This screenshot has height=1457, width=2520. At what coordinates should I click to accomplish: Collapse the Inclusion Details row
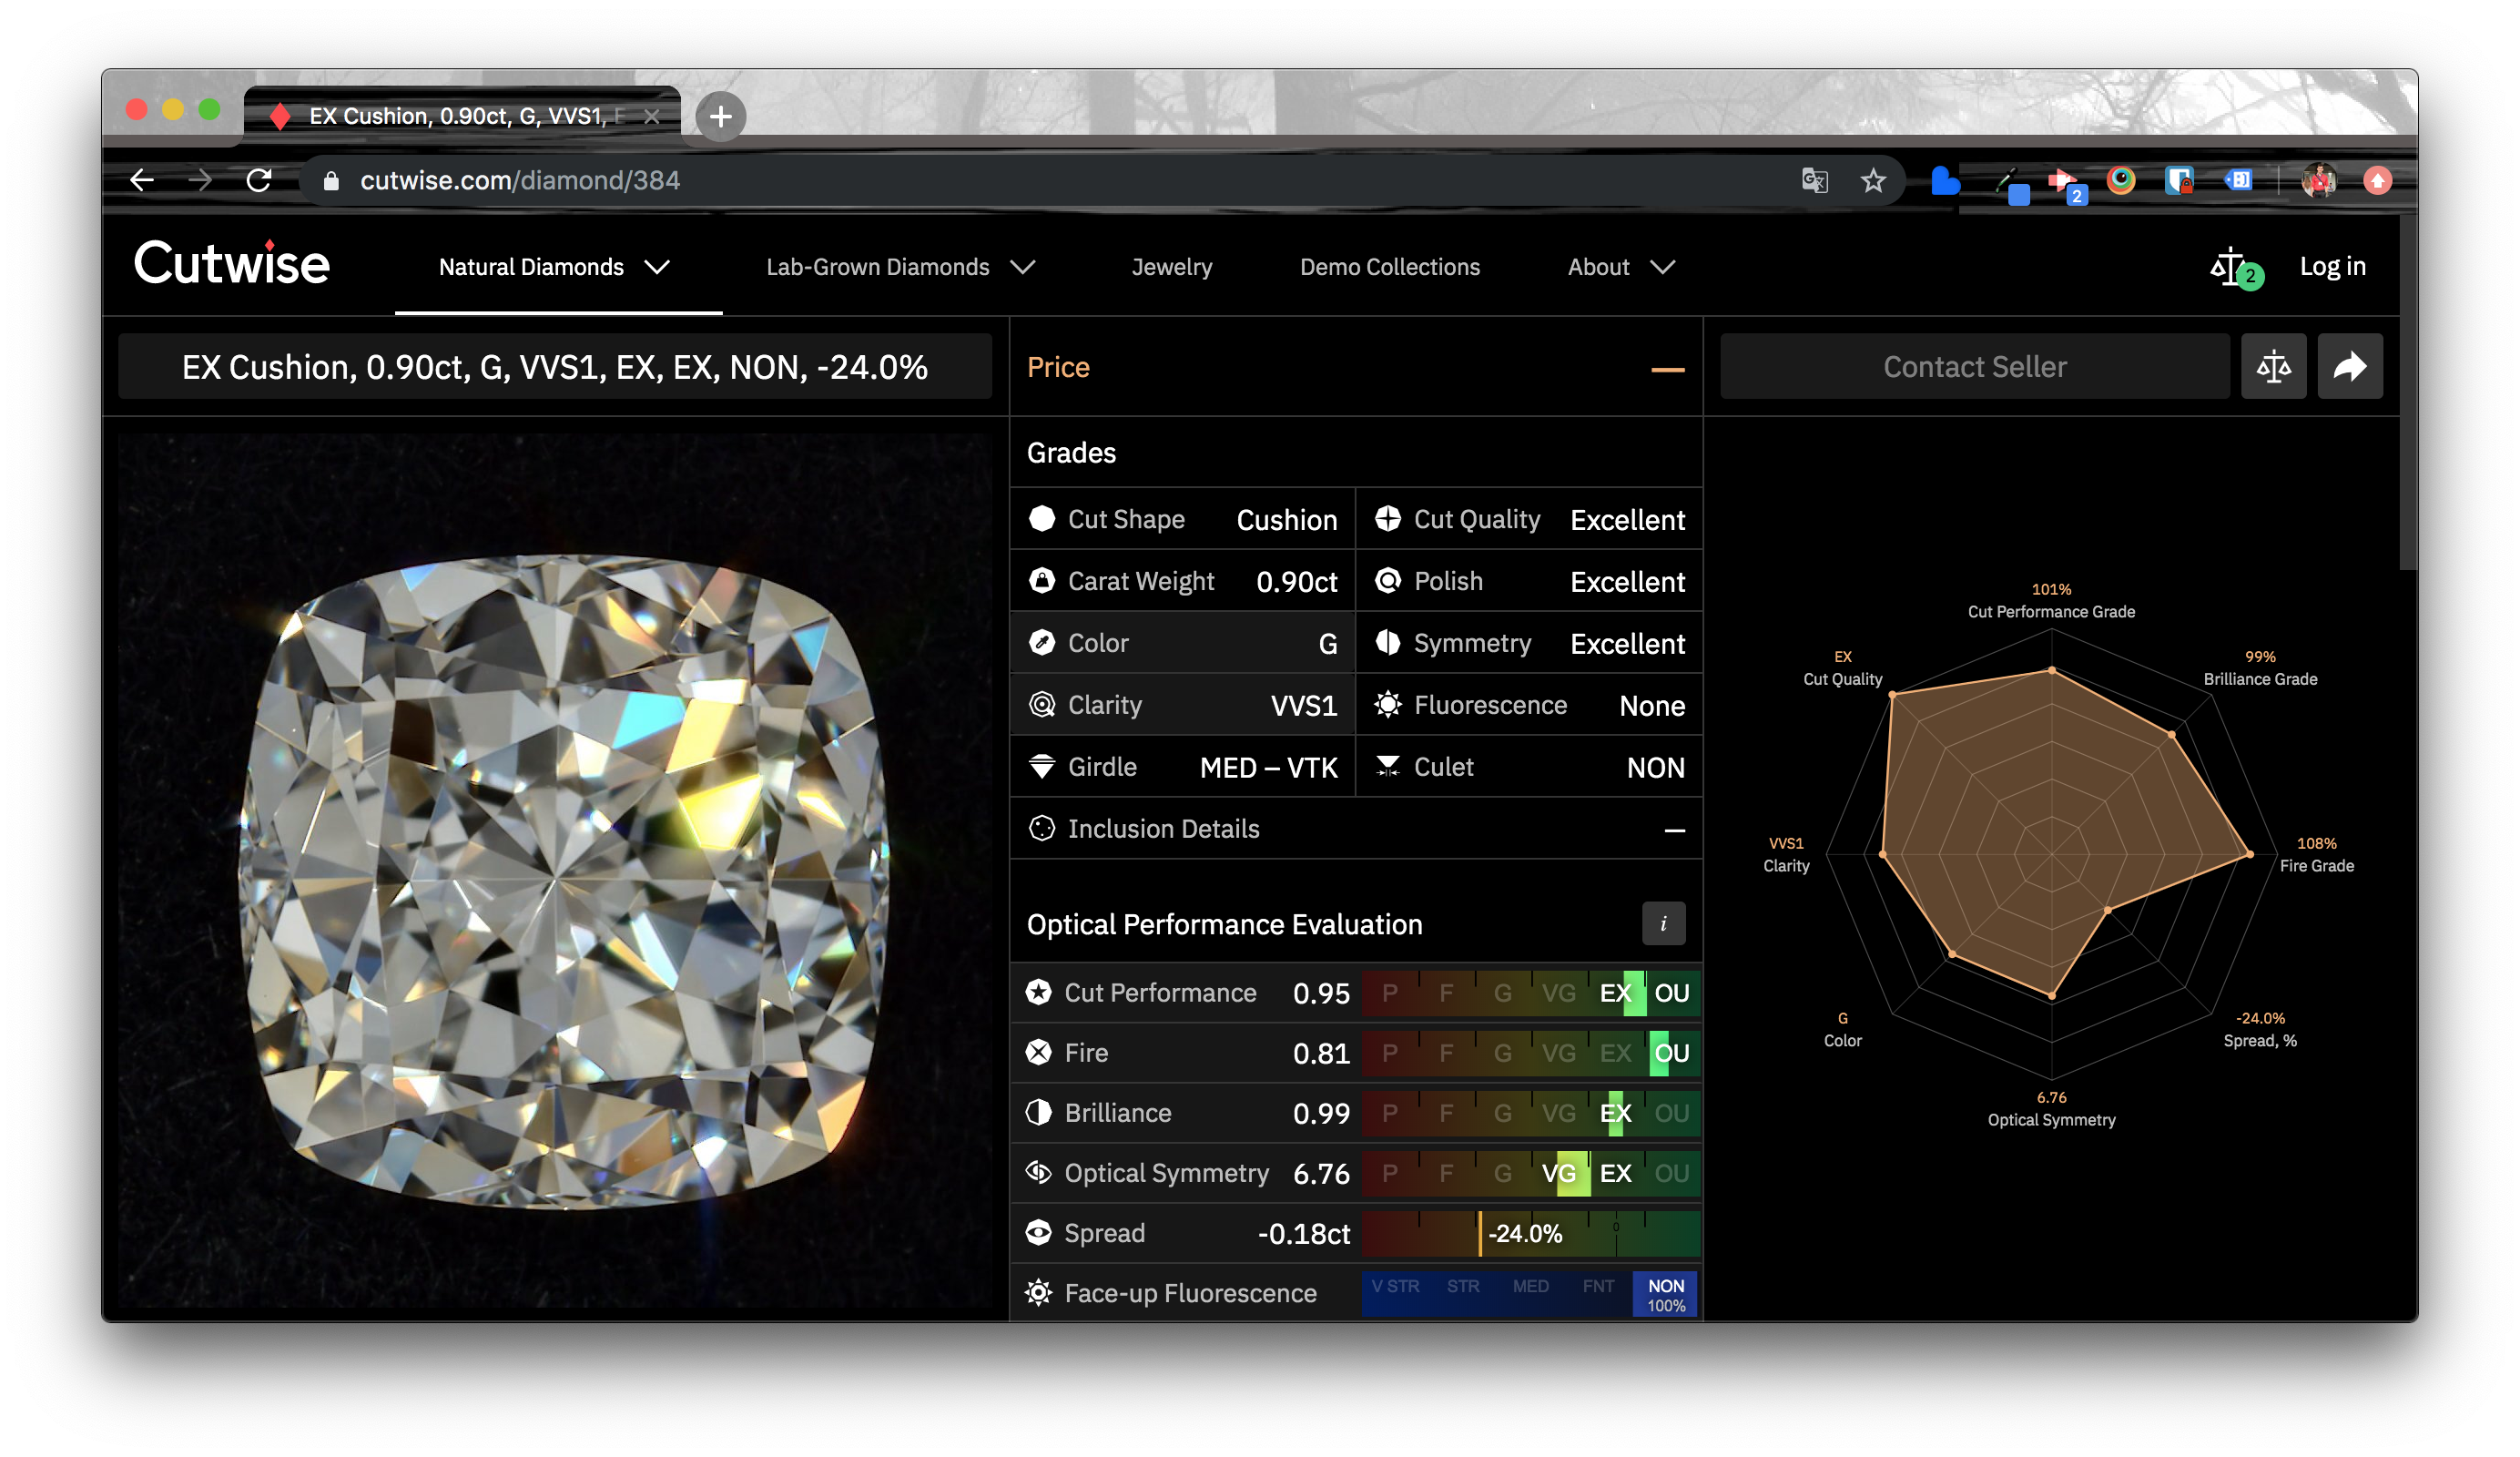coord(1675,830)
